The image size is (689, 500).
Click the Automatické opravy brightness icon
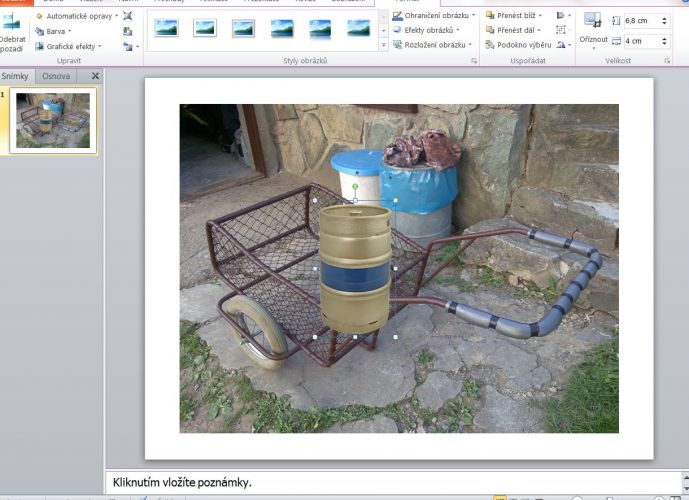point(40,16)
